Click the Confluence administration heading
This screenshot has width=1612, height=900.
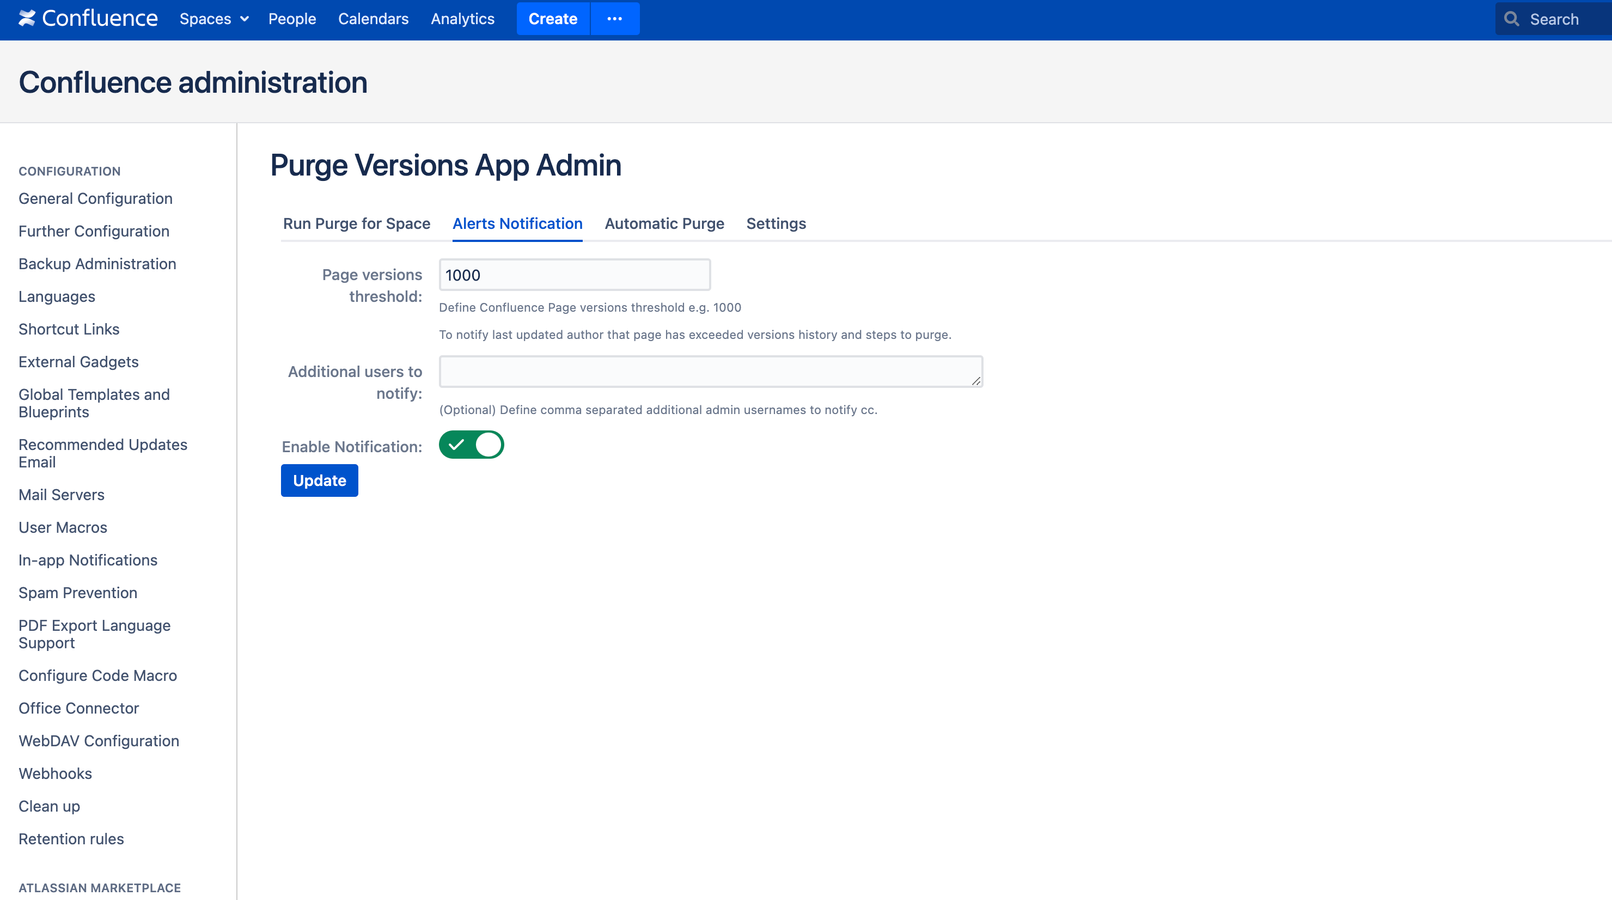pyautogui.click(x=193, y=82)
